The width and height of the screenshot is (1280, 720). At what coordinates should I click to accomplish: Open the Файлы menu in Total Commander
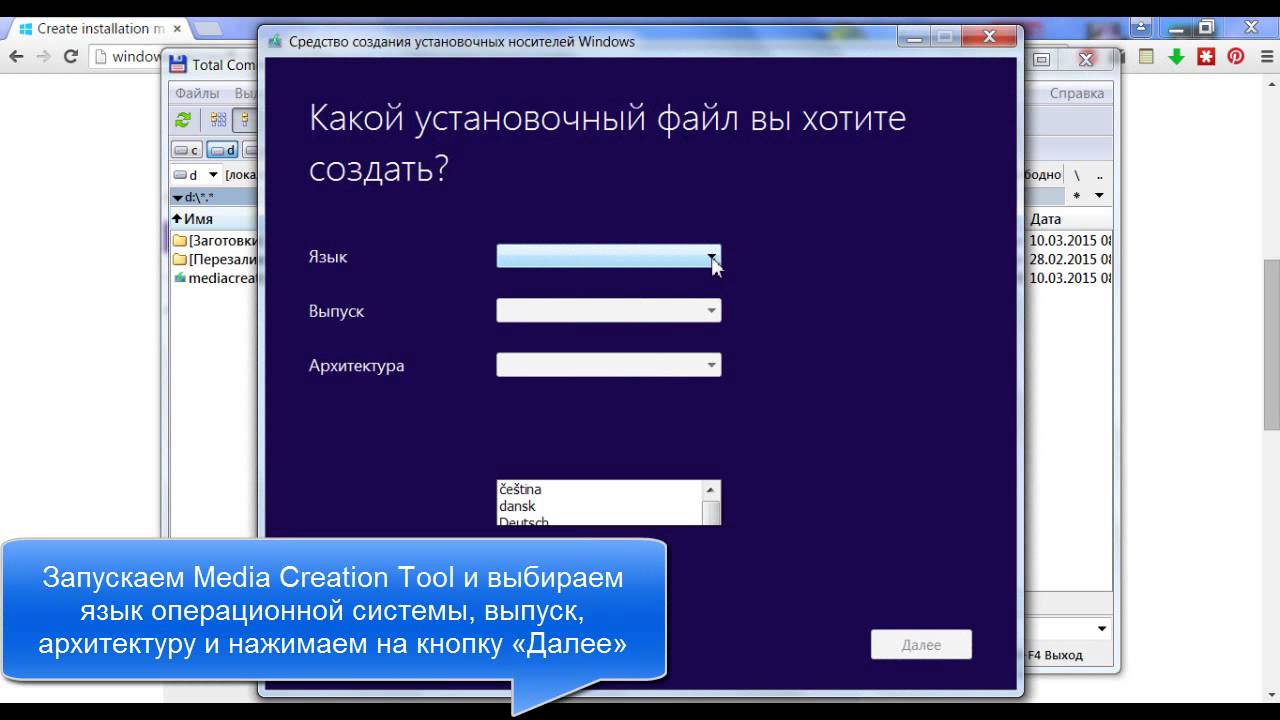[x=197, y=93]
